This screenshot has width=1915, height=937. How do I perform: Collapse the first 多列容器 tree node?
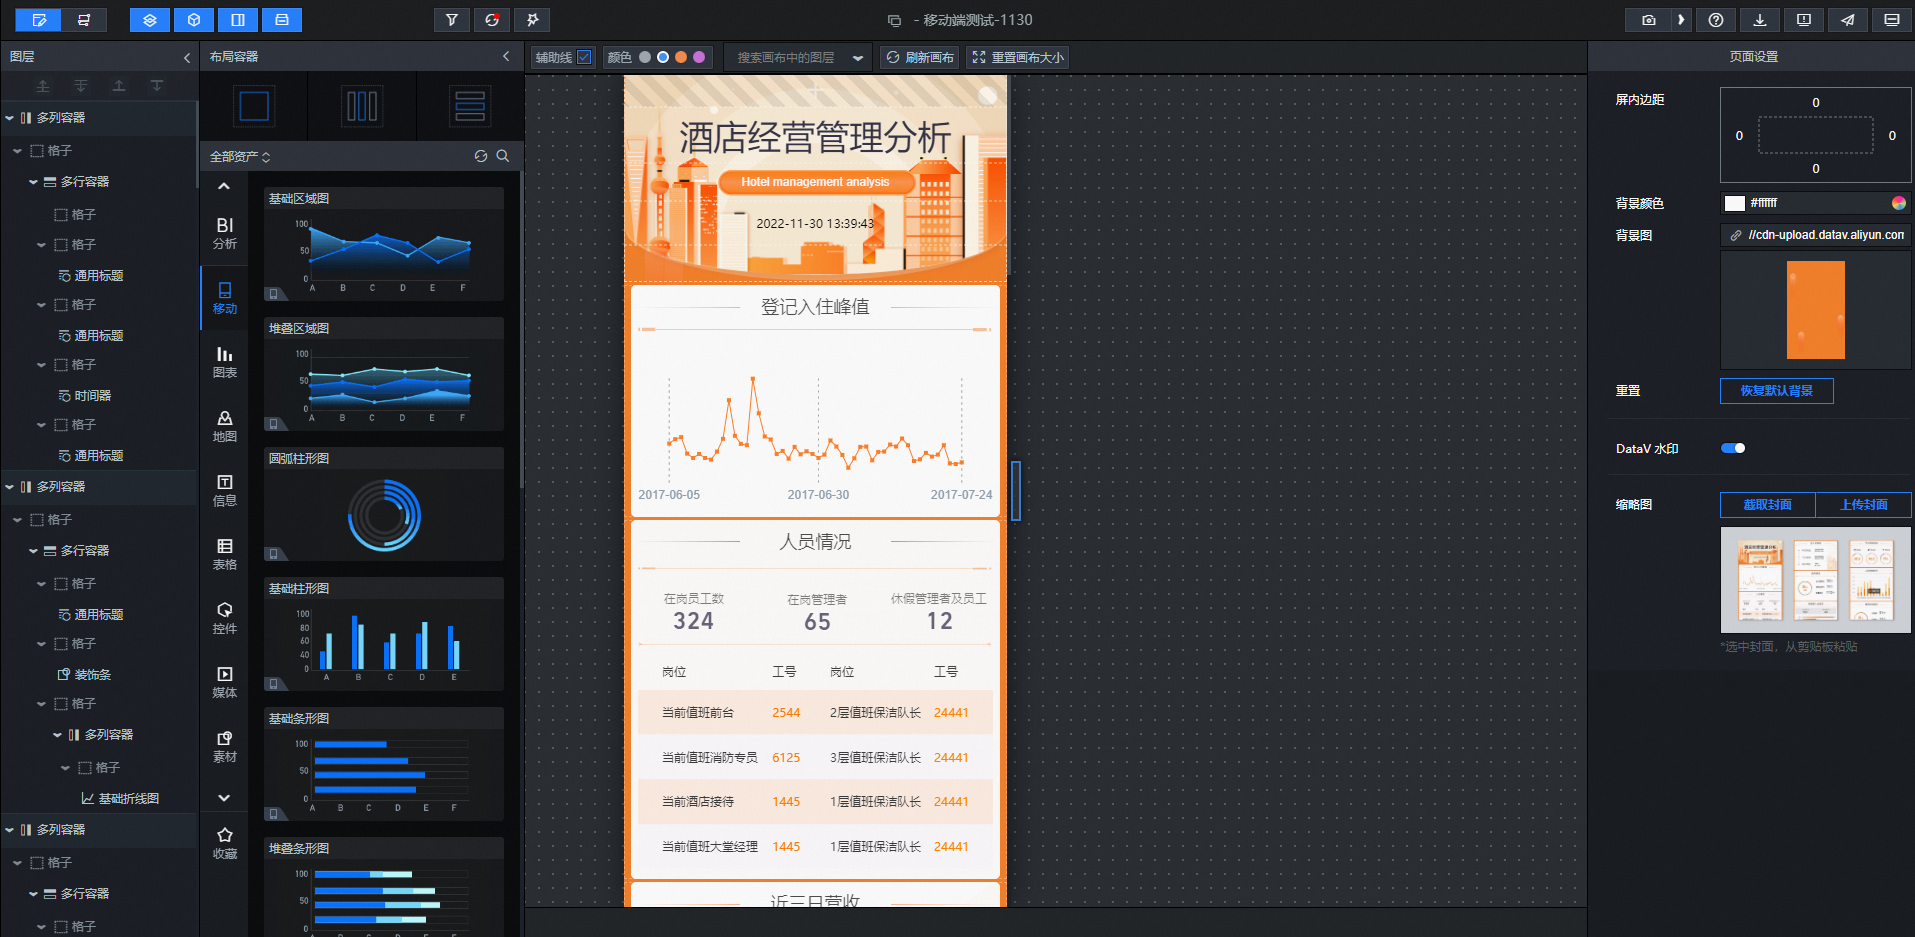click(10, 118)
